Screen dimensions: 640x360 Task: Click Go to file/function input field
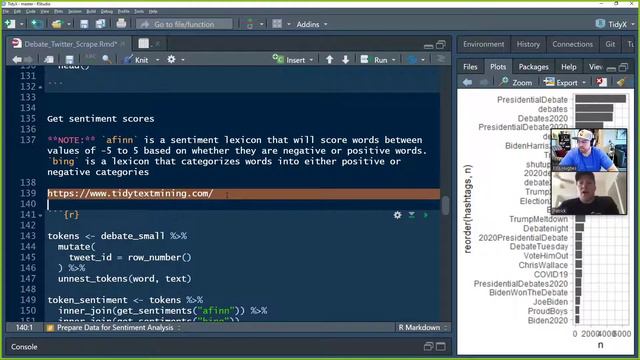tap(184, 24)
